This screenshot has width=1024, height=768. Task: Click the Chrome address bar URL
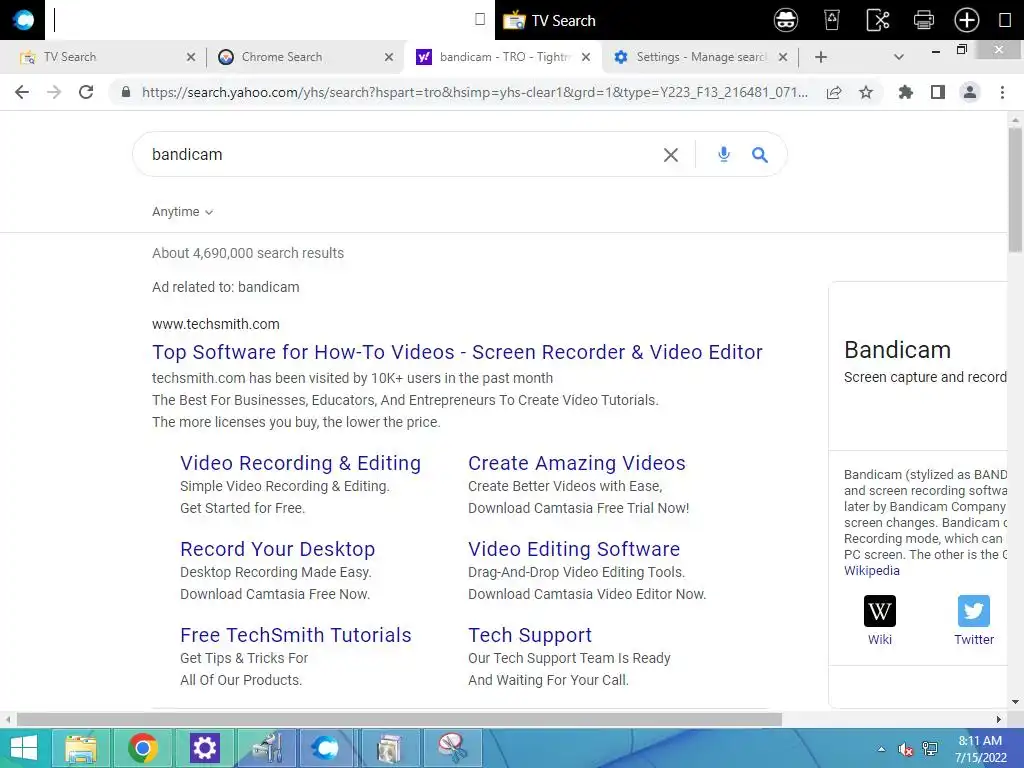click(475, 92)
